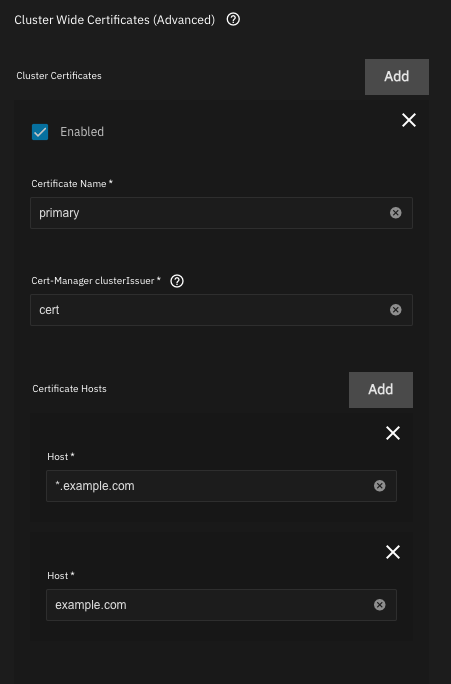451x684 pixels.
Task: Clear the example.com host text
Action: [x=380, y=605]
